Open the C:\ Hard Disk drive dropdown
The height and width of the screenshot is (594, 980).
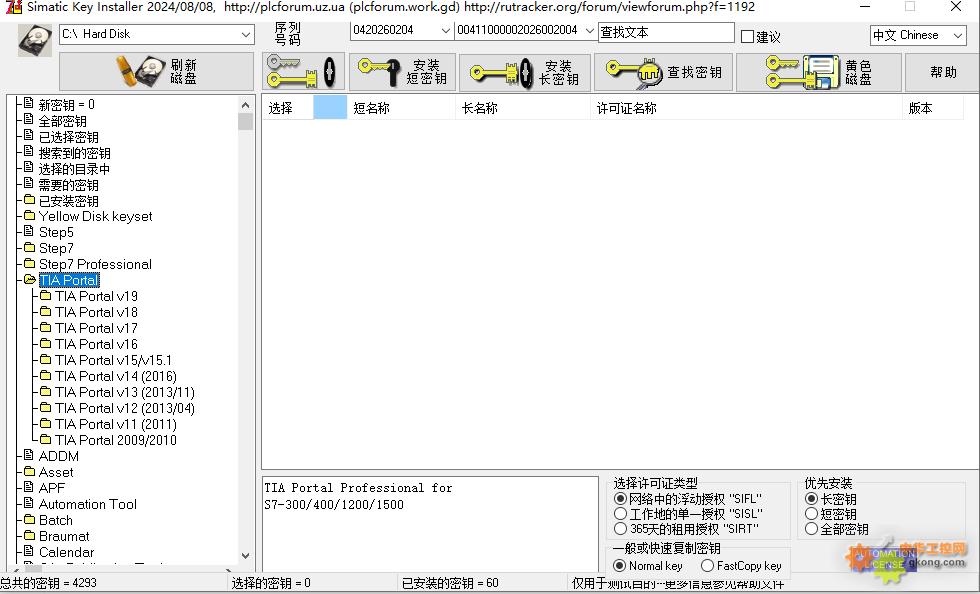246,34
